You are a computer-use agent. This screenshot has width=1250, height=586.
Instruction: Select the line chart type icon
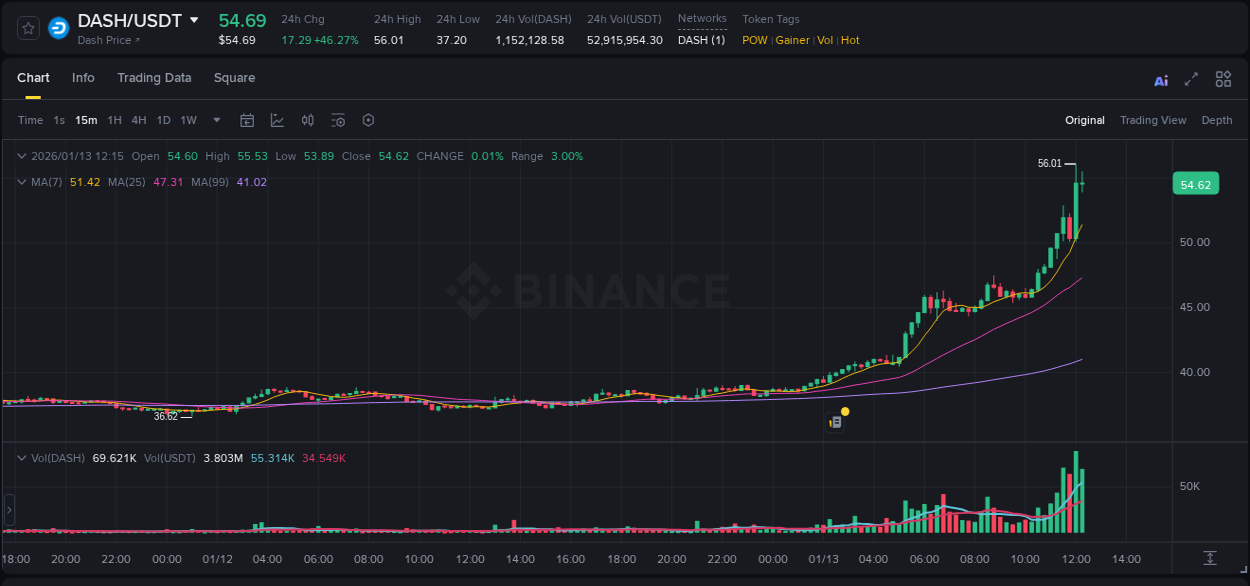(277, 120)
